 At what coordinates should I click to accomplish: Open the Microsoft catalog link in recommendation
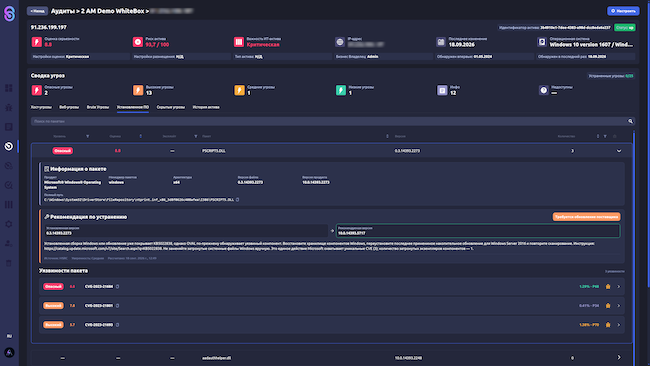click(x=103, y=249)
